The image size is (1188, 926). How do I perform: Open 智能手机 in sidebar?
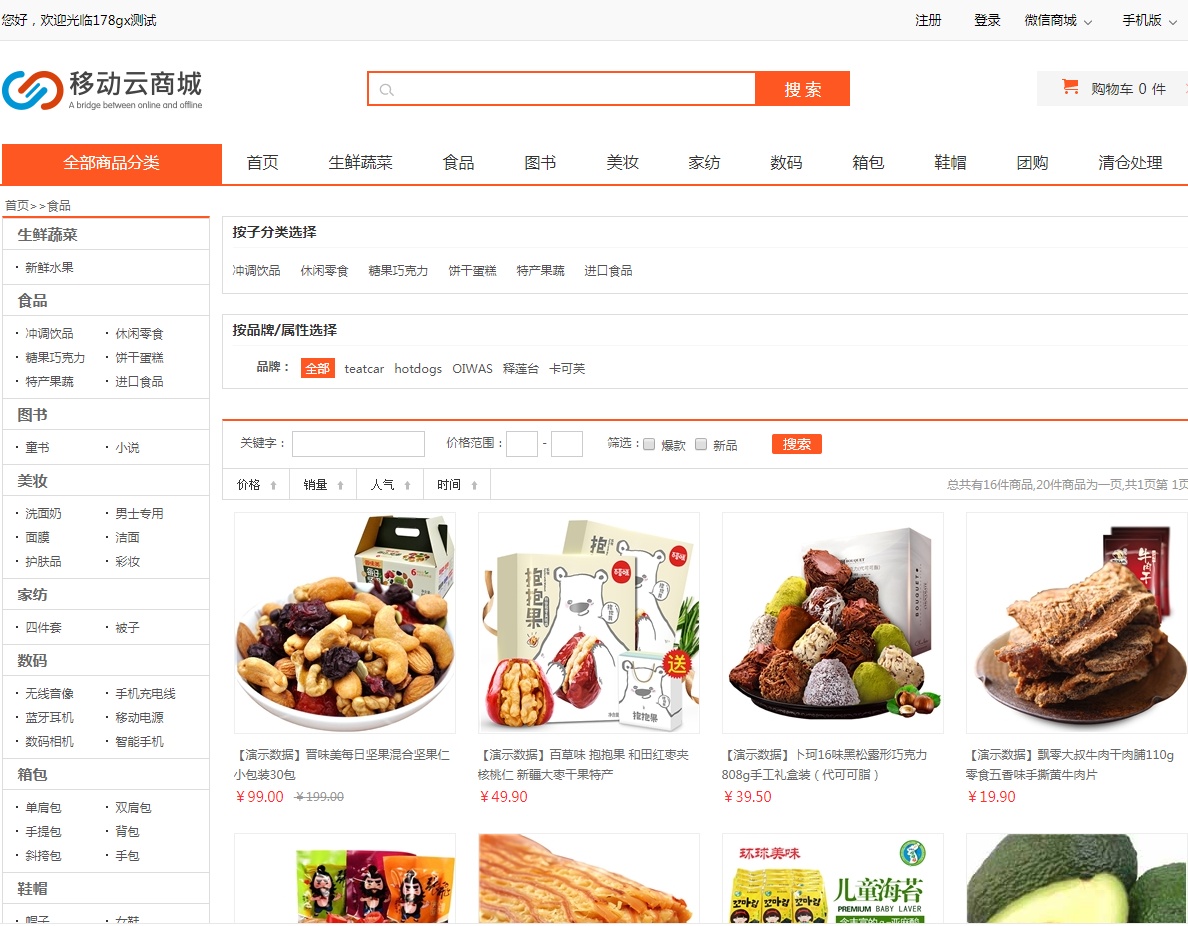point(139,742)
